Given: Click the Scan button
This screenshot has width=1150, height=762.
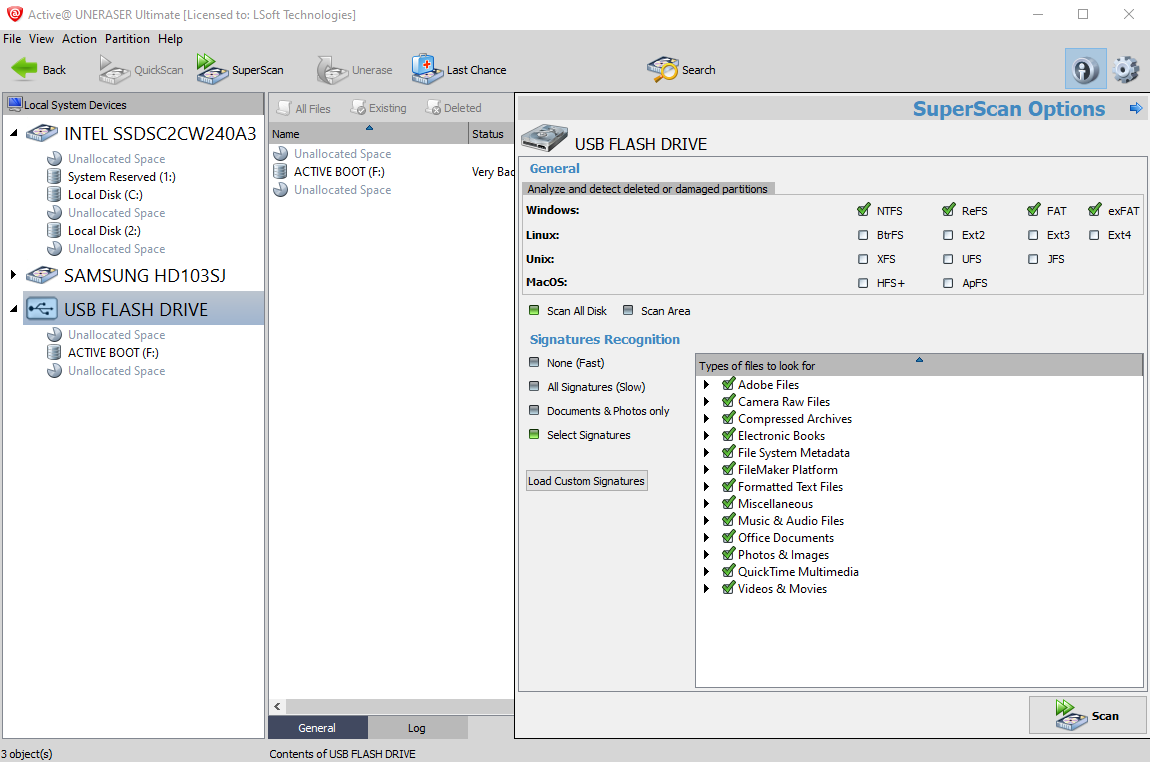Looking at the screenshot, I should click(1087, 715).
